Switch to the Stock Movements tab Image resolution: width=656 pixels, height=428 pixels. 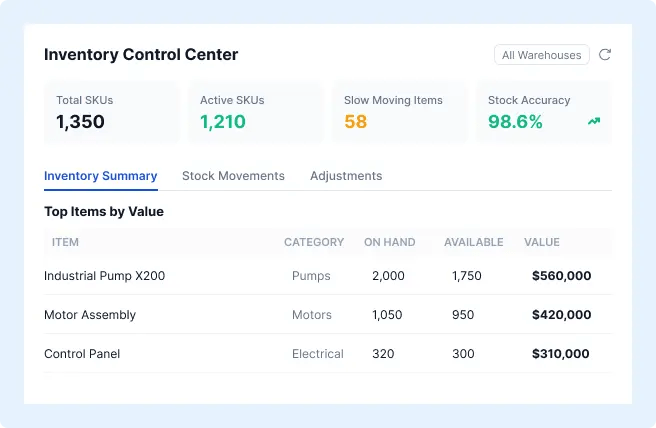[233, 176]
